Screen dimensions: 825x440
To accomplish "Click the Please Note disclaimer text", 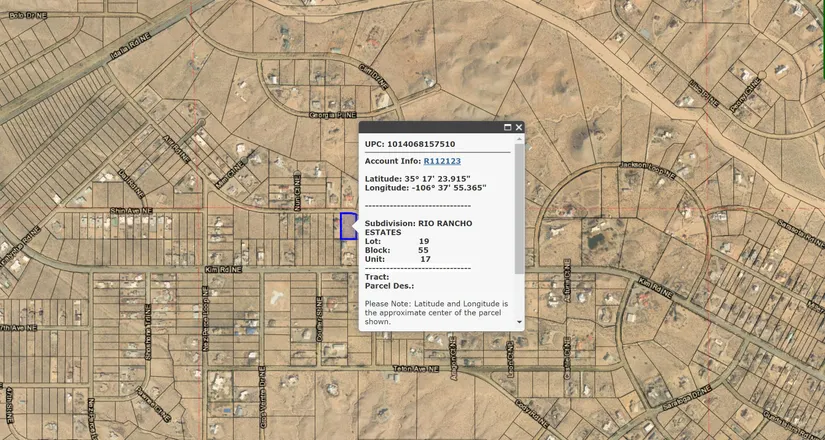I will click(x=437, y=312).
